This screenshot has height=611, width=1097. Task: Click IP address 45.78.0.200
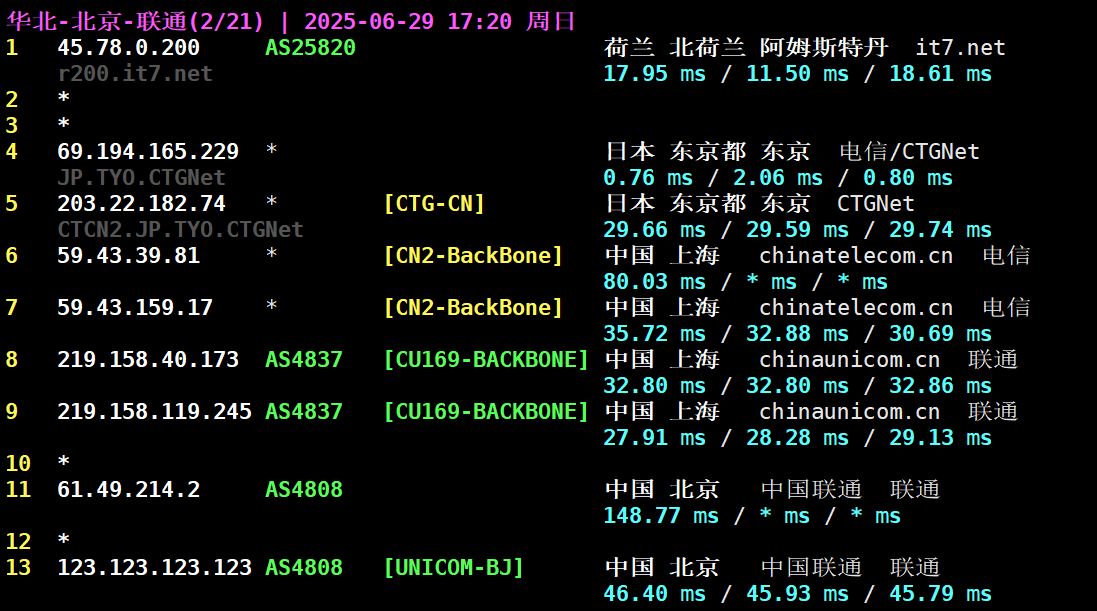click(129, 48)
